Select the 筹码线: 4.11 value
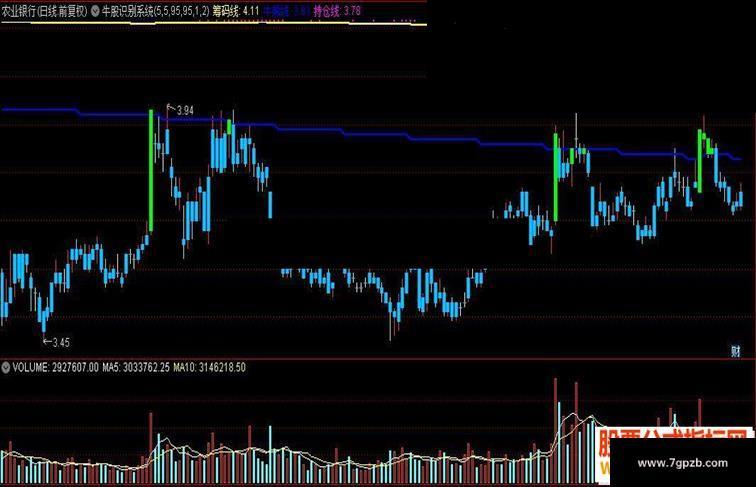The height and width of the screenshot is (487, 756). tap(236, 11)
